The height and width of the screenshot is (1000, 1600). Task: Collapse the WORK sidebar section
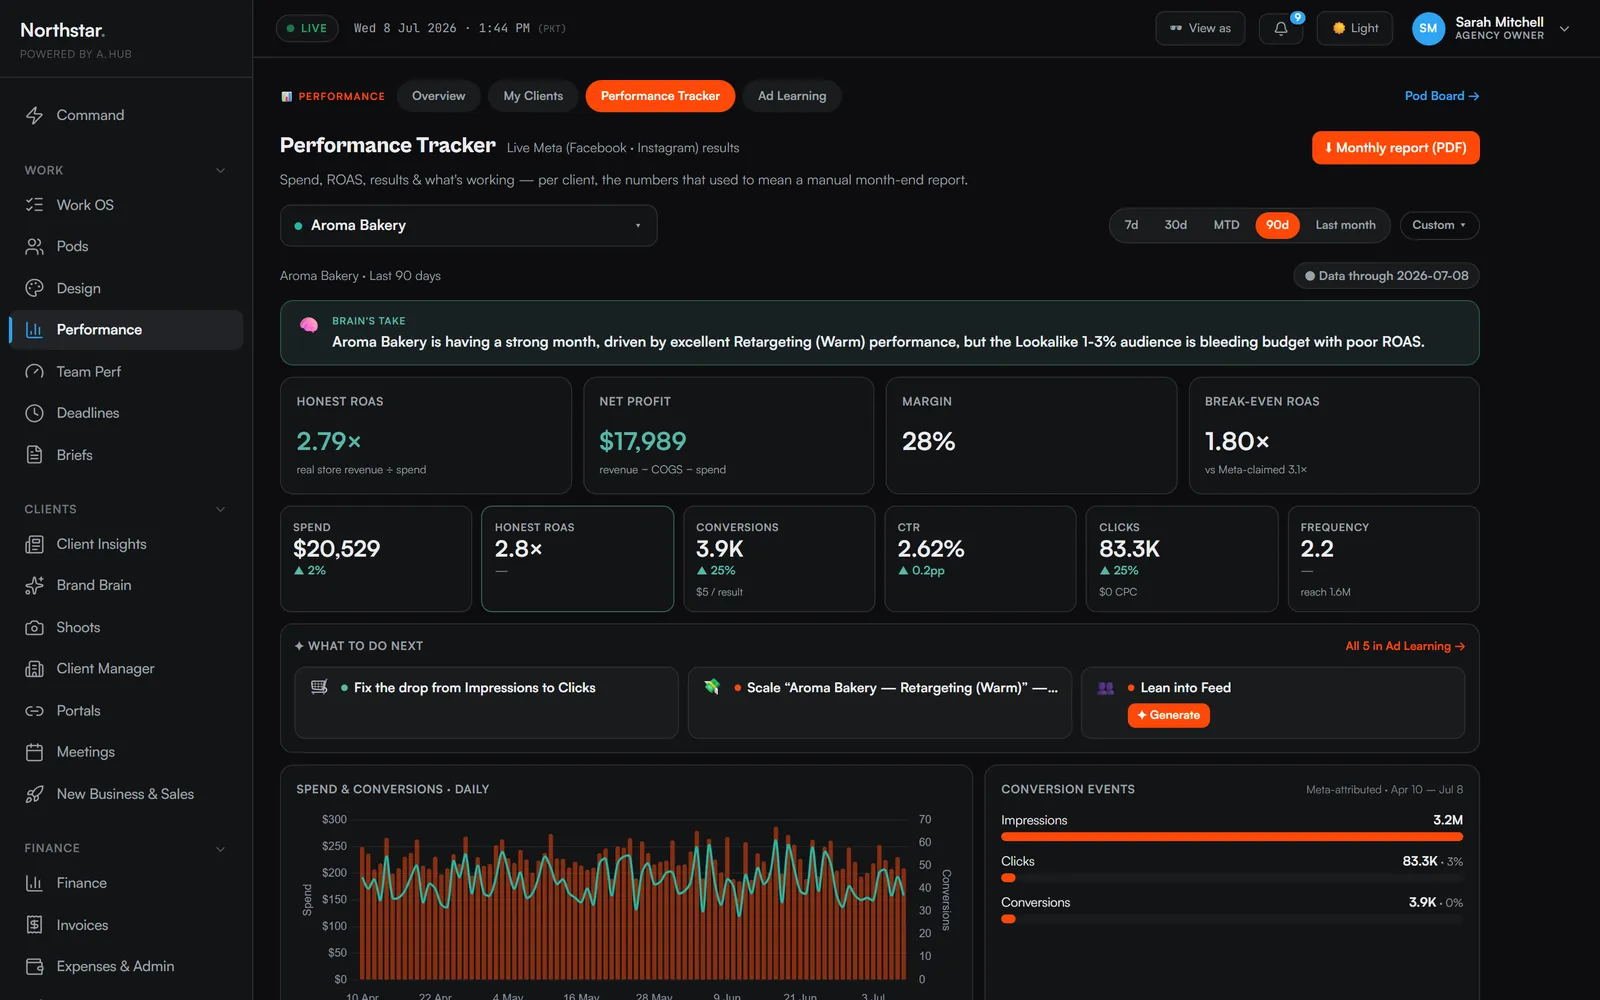click(220, 171)
